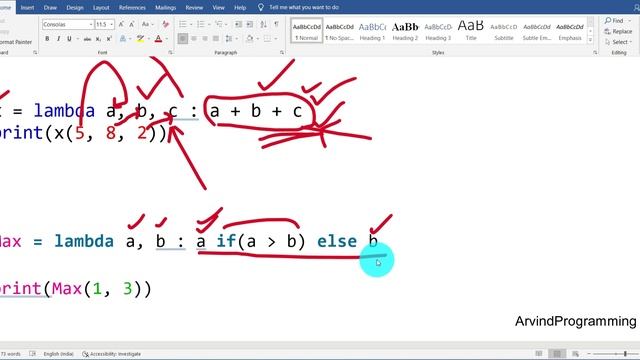Open the References tab

132,7
